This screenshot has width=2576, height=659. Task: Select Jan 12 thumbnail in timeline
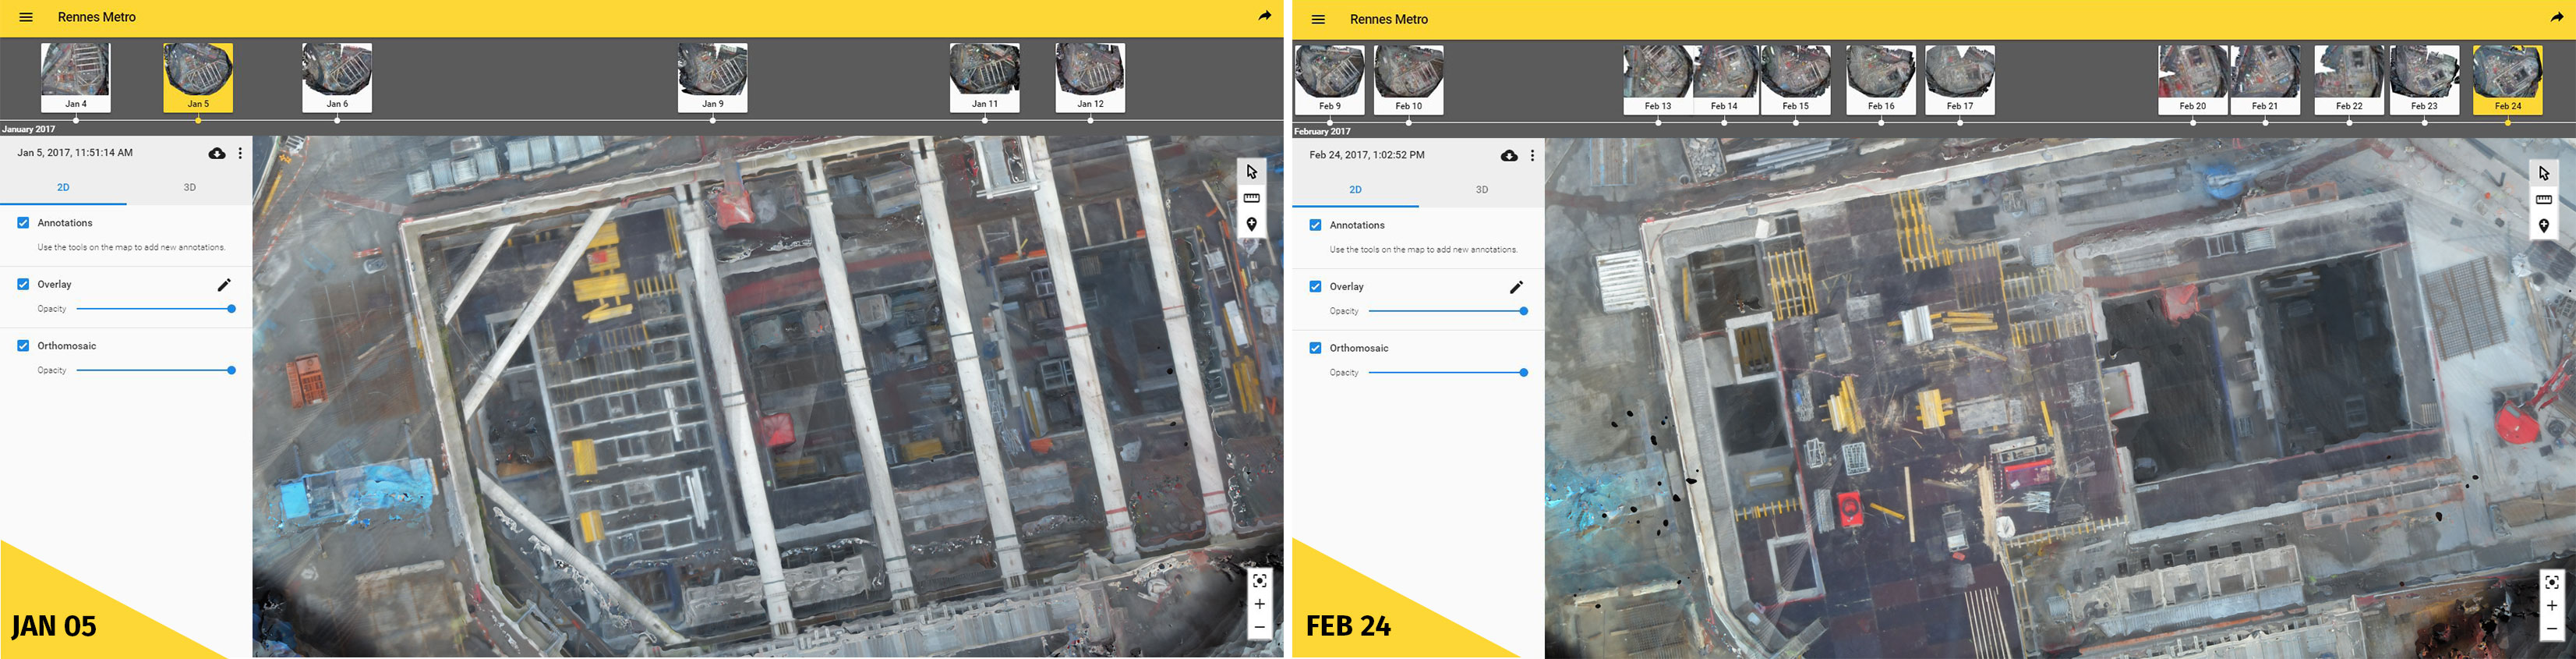pos(1090,77)
